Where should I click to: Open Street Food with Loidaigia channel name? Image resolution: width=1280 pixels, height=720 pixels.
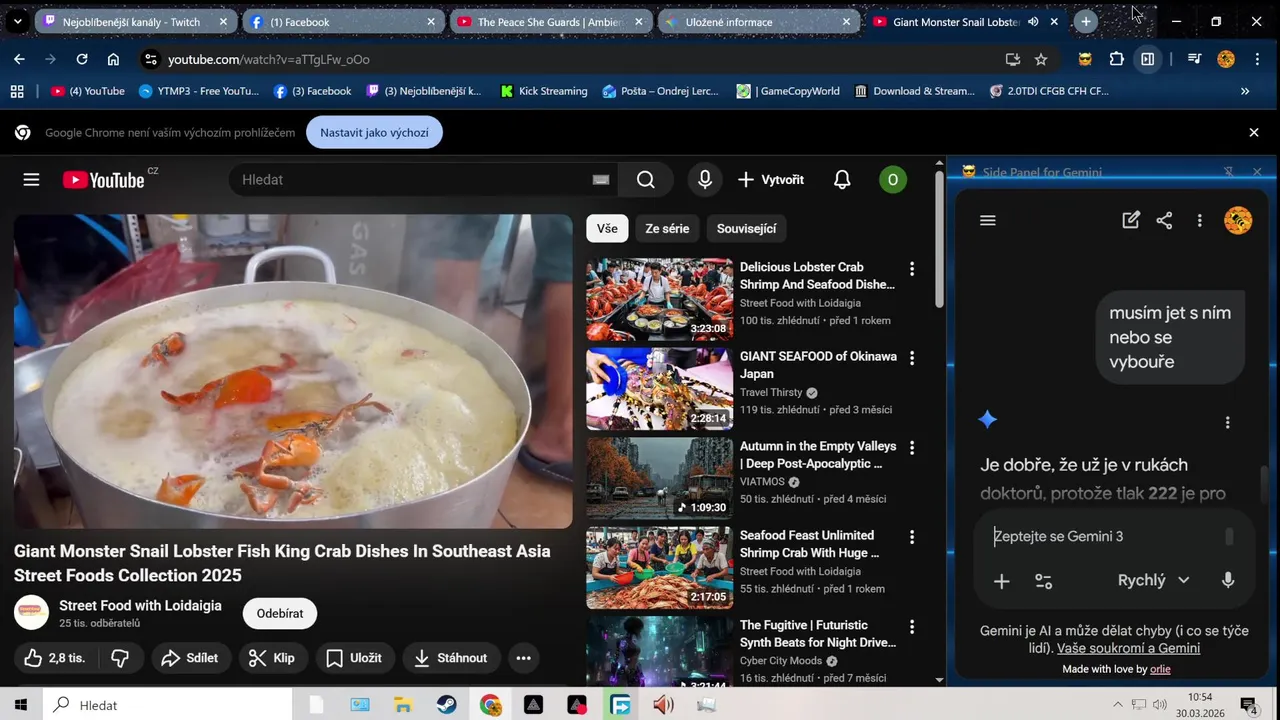point(140,605)
